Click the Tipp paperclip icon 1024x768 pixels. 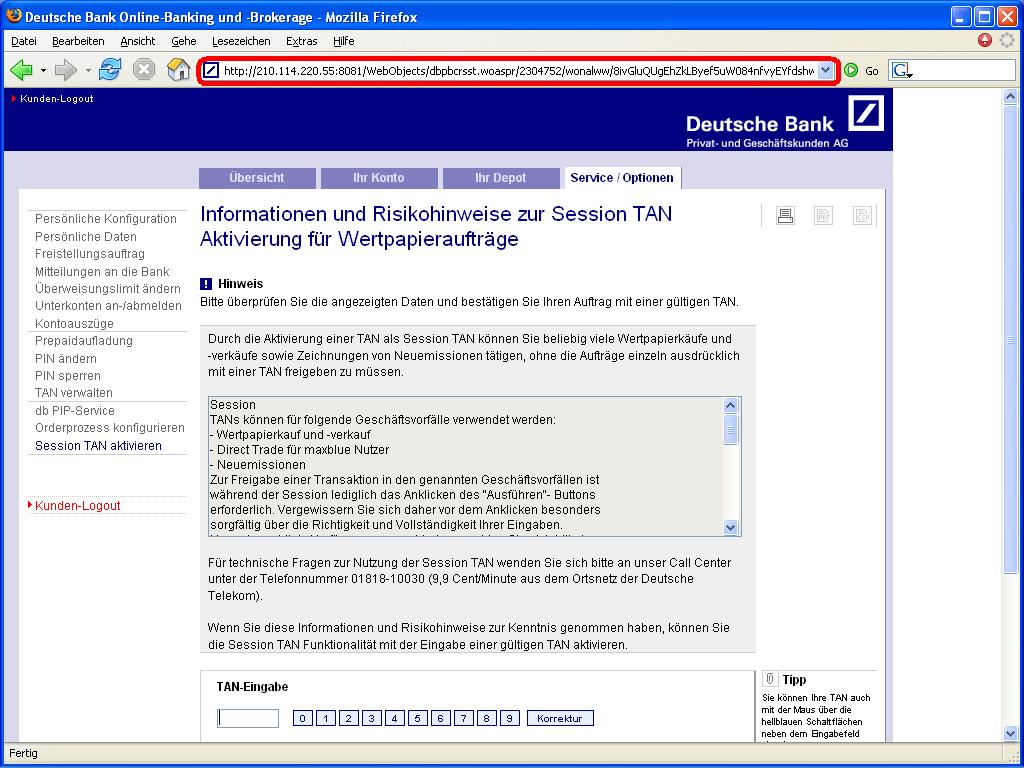coord(770,679)
